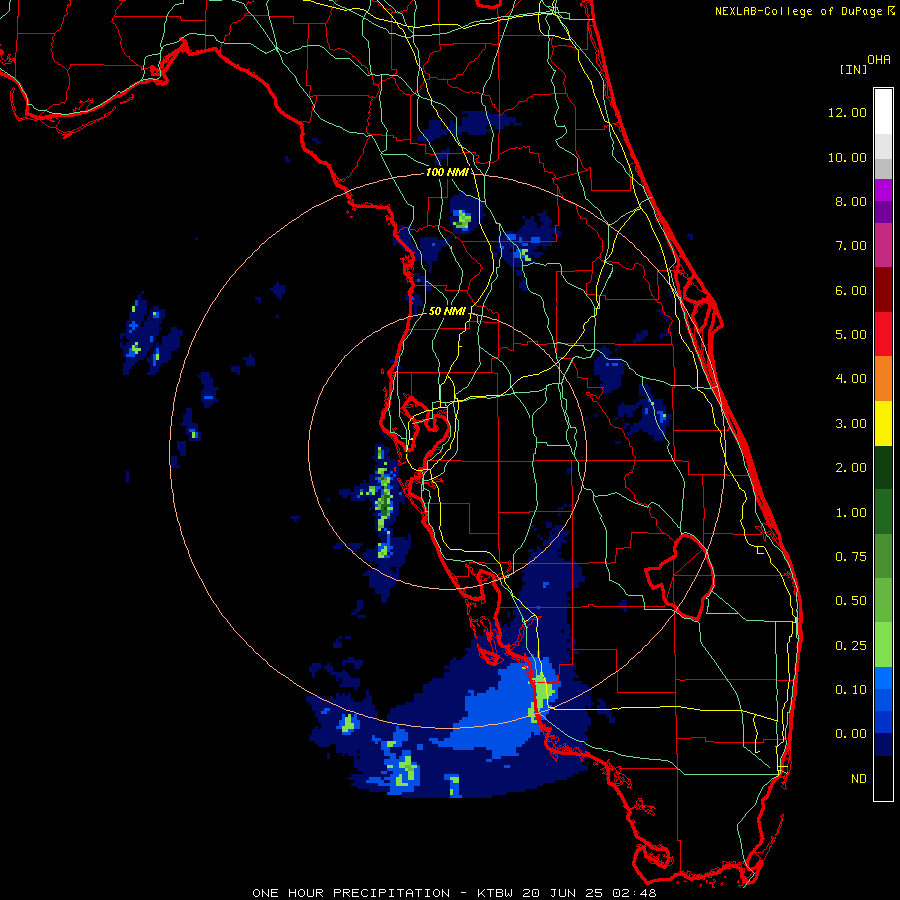Select the 0.10 legend value
Image resolution: width=900 pixels, height=900 pixels.
(851, 690)
